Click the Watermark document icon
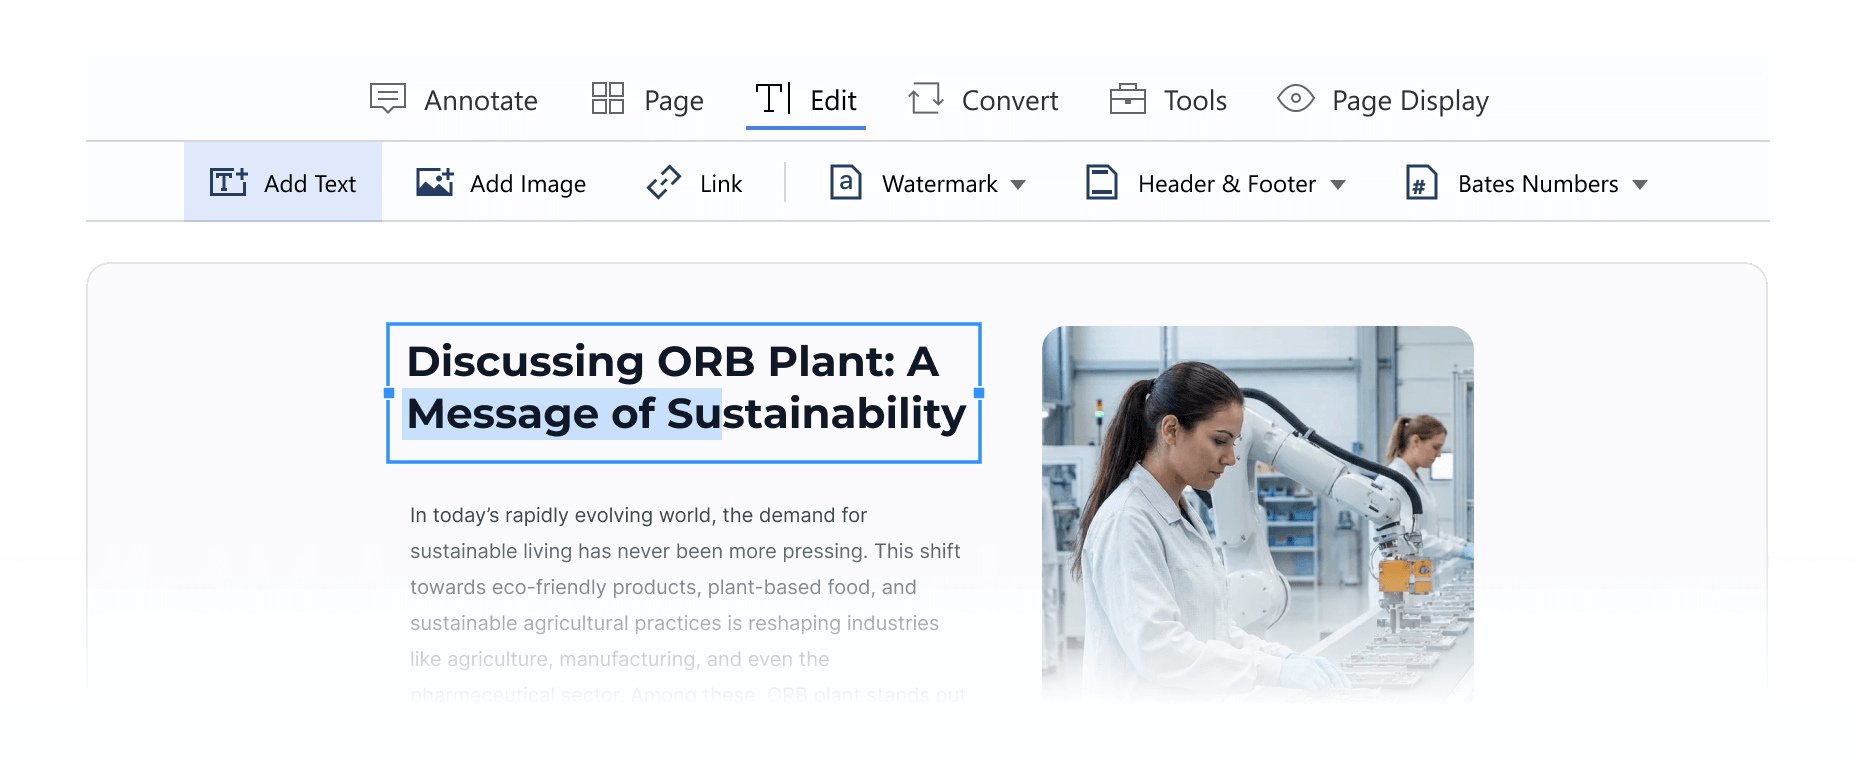 click(846, 183)
